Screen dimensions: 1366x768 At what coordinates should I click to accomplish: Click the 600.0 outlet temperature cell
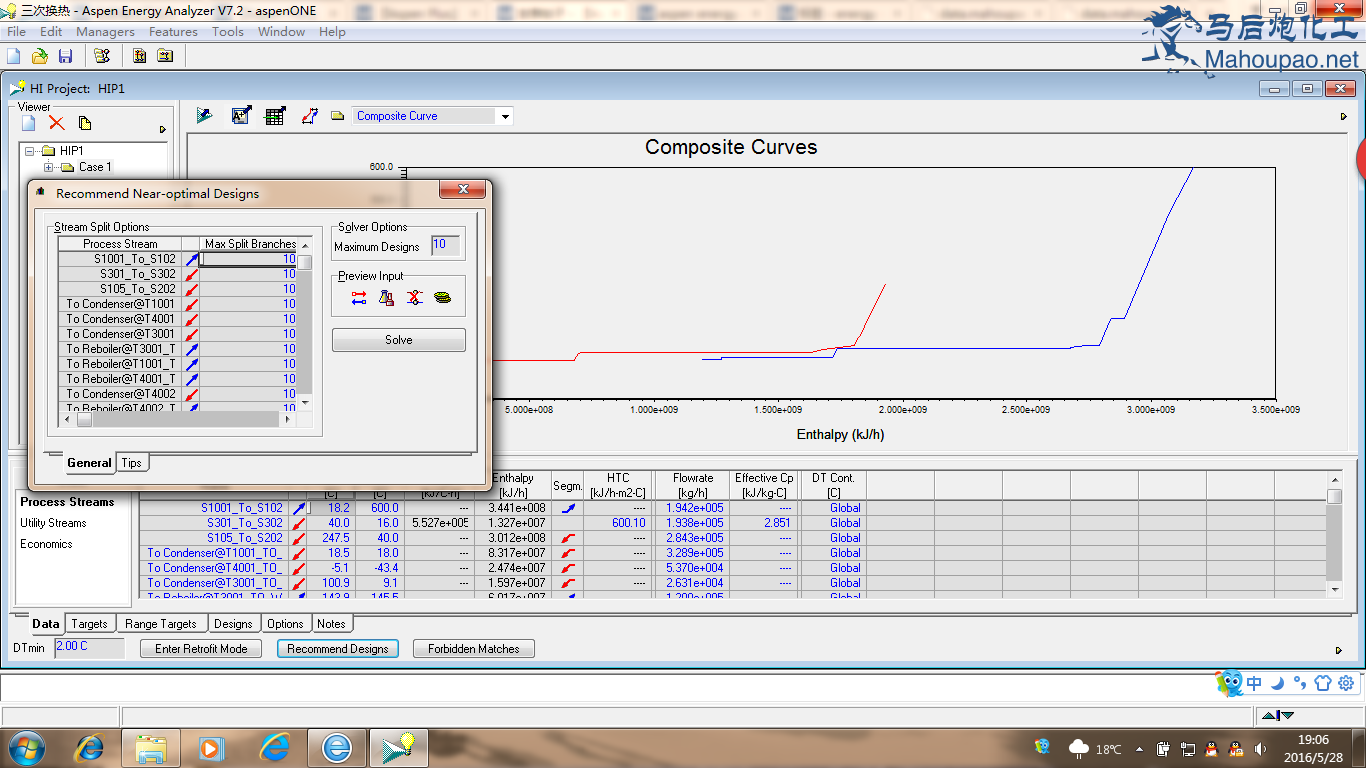[378, 508]
